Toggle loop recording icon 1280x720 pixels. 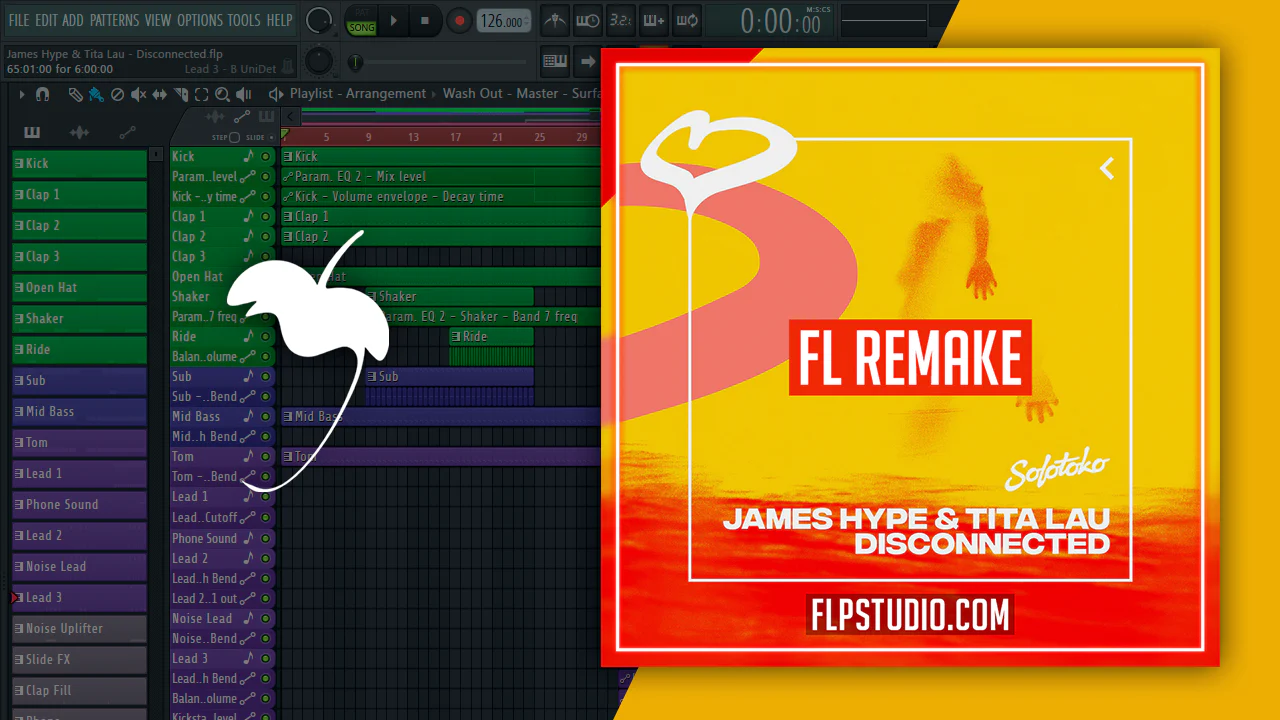coord(687,20)
